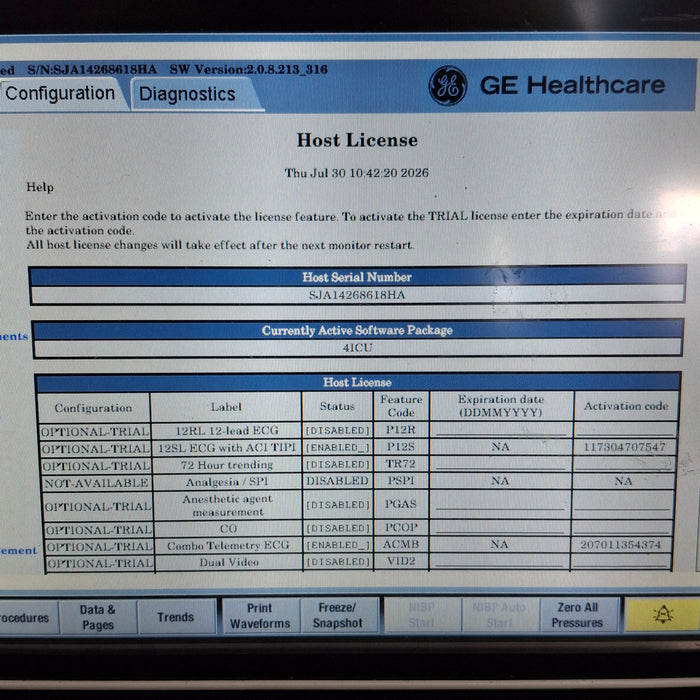Switch to the Configuration tab

60,94
